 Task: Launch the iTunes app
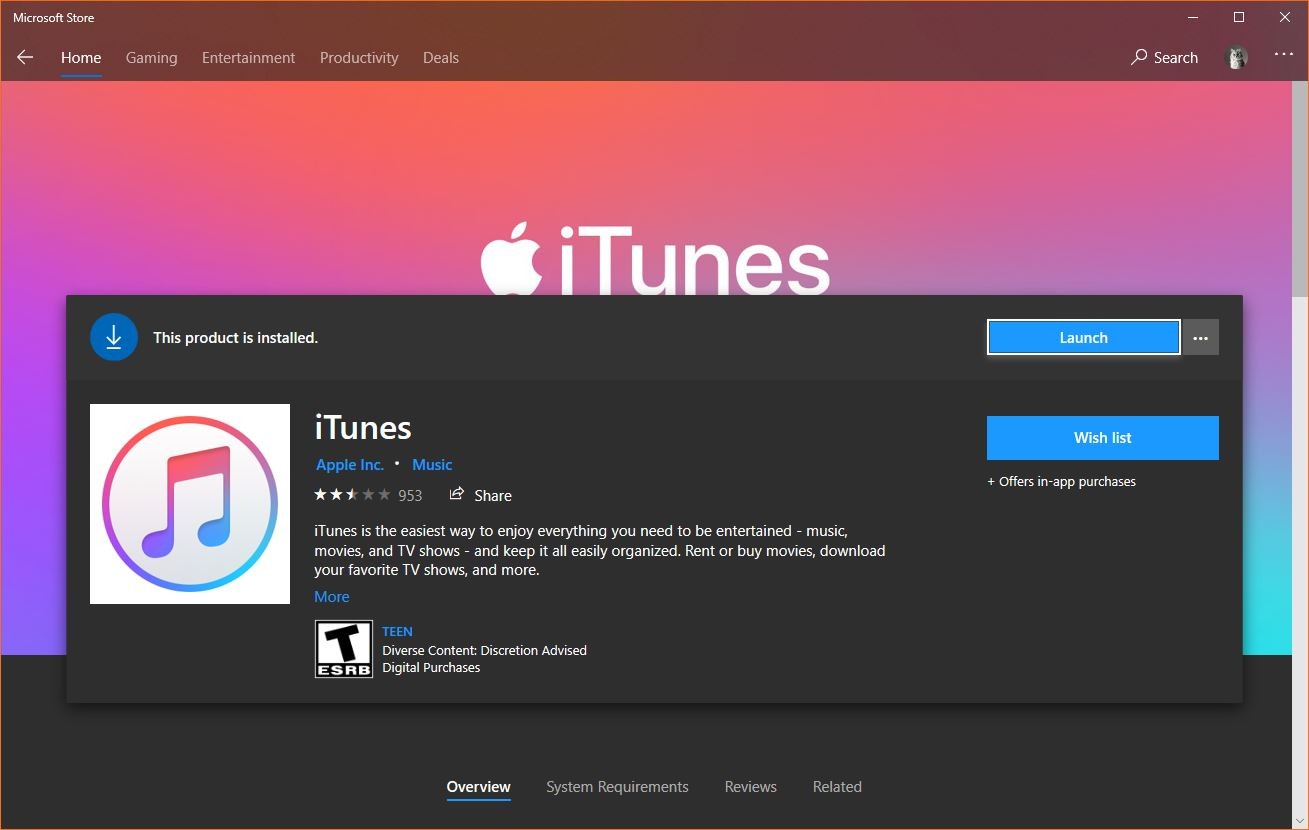[x=1084, y=338]
